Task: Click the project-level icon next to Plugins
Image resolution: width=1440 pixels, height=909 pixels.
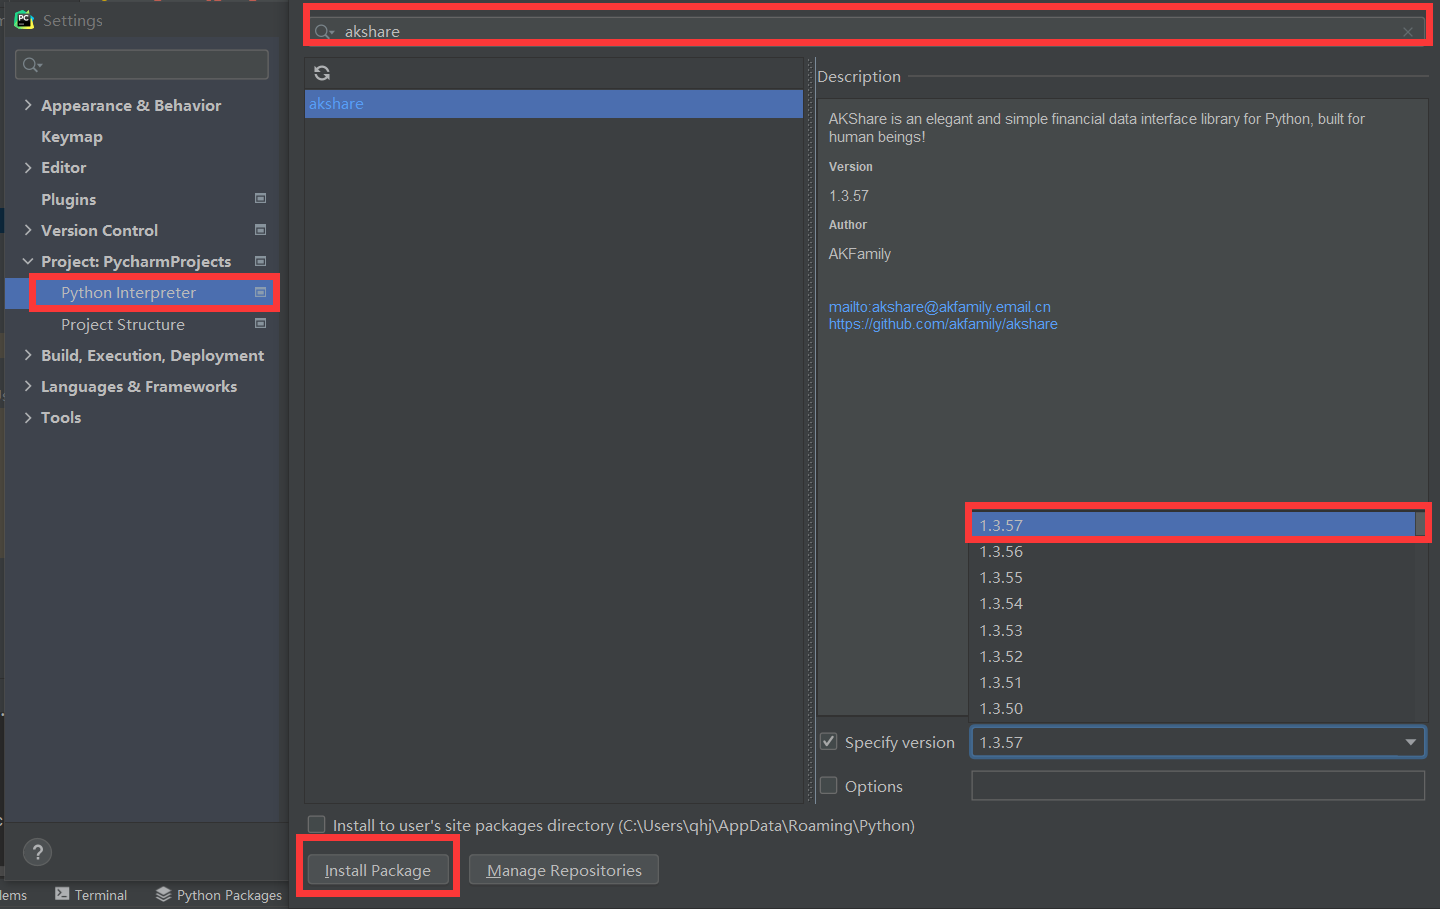Action: [x=260, y=198]
